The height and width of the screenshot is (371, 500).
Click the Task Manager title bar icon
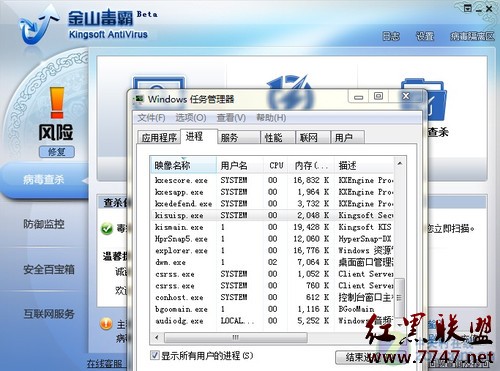pyautogui.click(x=139, y=99)
